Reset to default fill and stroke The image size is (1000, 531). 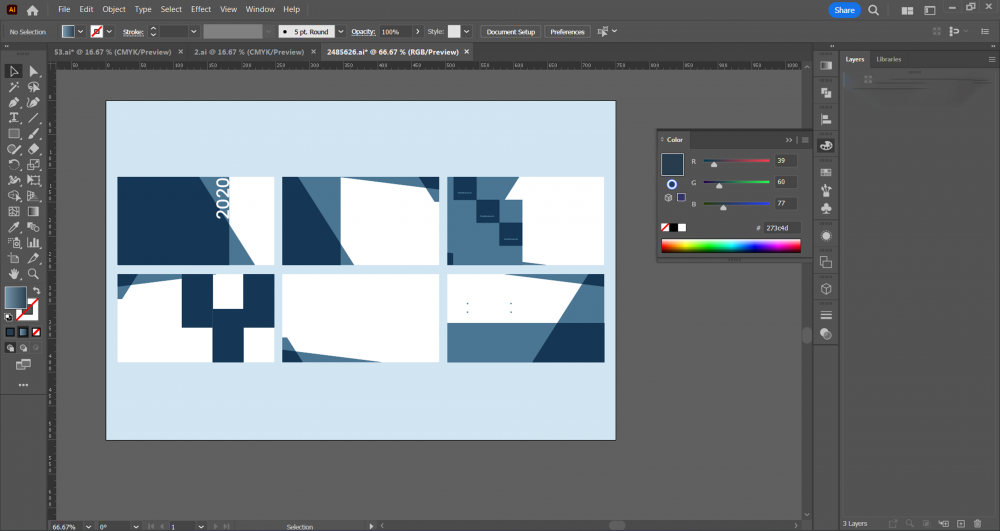pos(8,317)
